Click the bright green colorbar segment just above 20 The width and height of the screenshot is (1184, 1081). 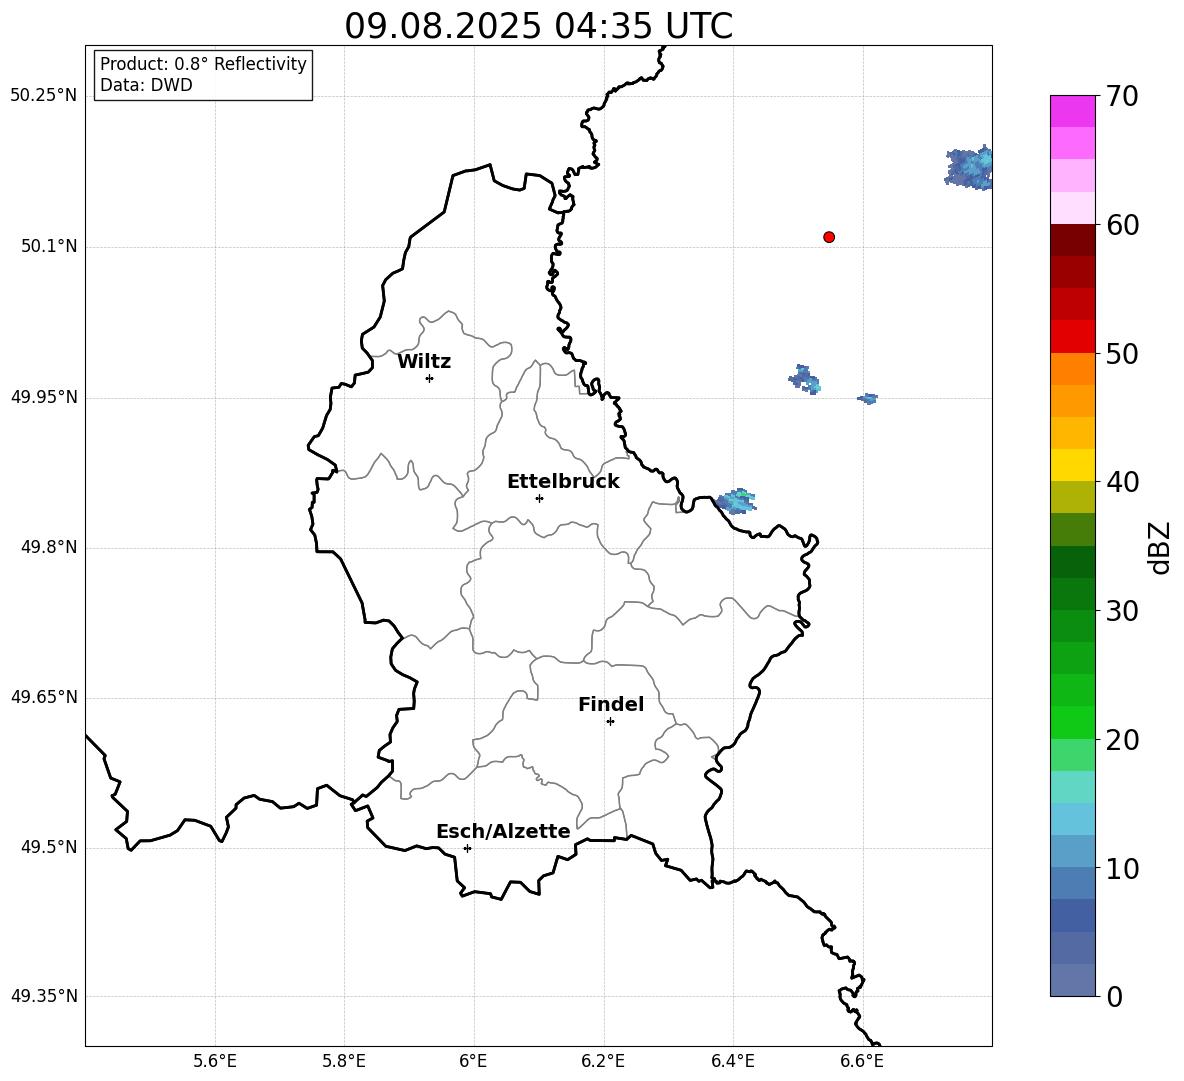pos(1072,722)
